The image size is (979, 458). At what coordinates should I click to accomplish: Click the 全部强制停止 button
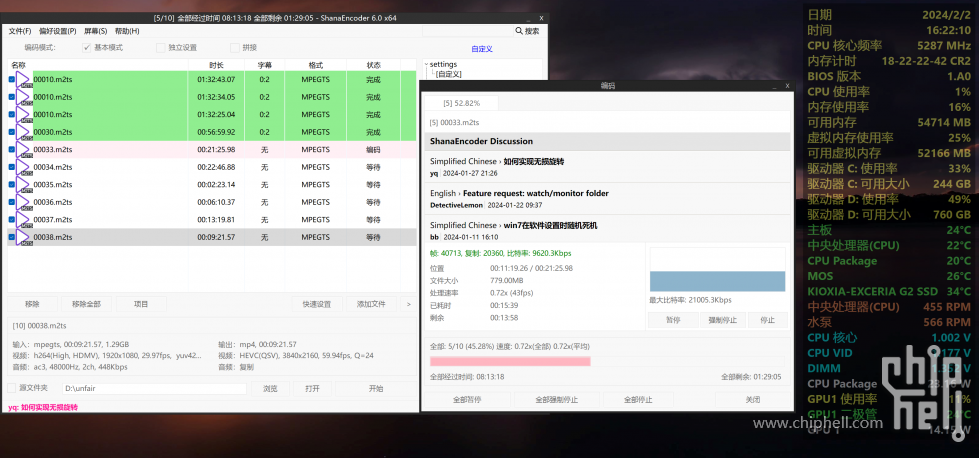pyautogui.click(x=556, y=399)
